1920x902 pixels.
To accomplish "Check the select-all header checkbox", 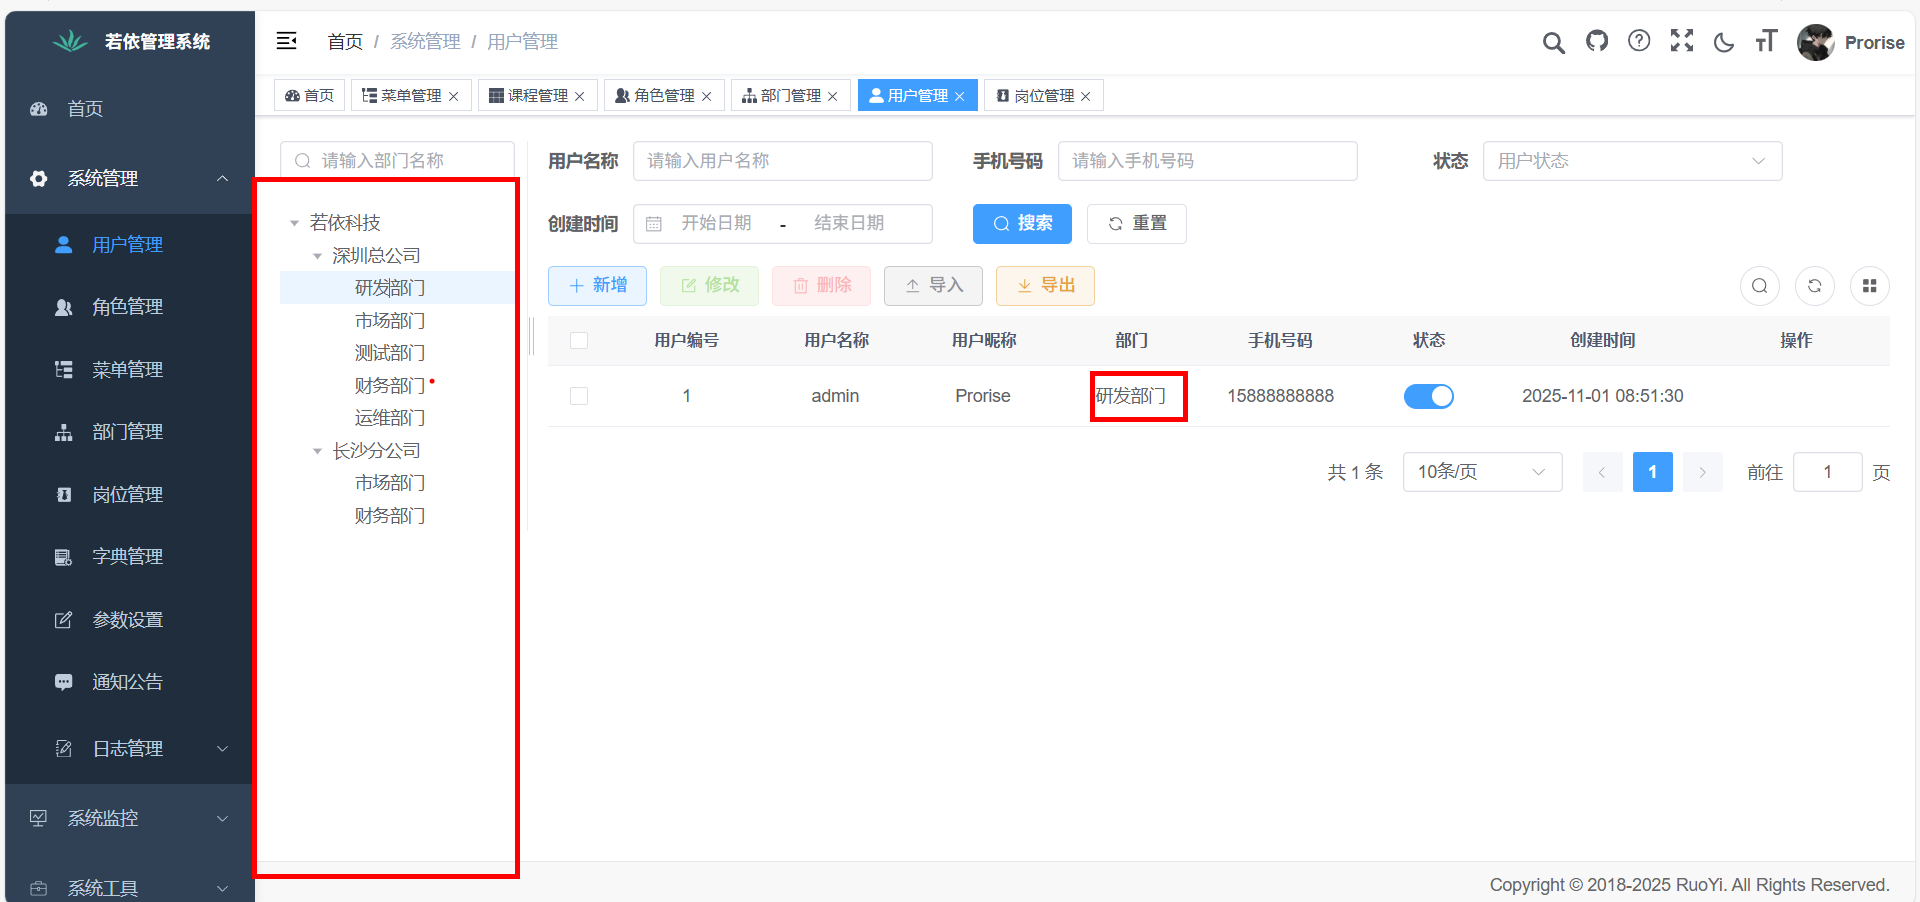I will point(579,341).
